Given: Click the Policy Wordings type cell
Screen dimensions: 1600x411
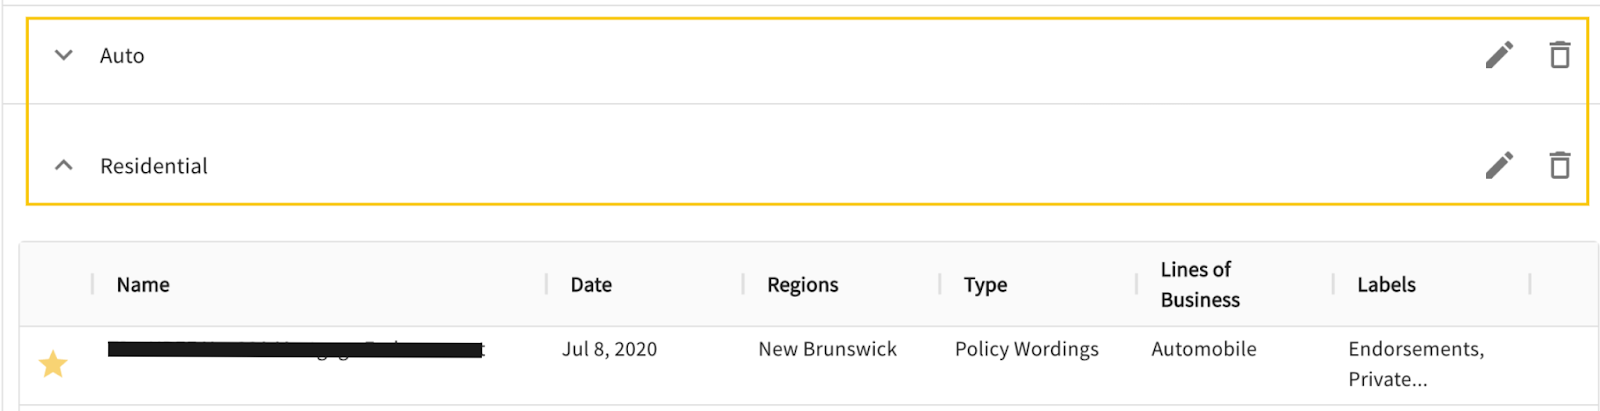Looking at the screenshot, I should tap(1026, 349).
